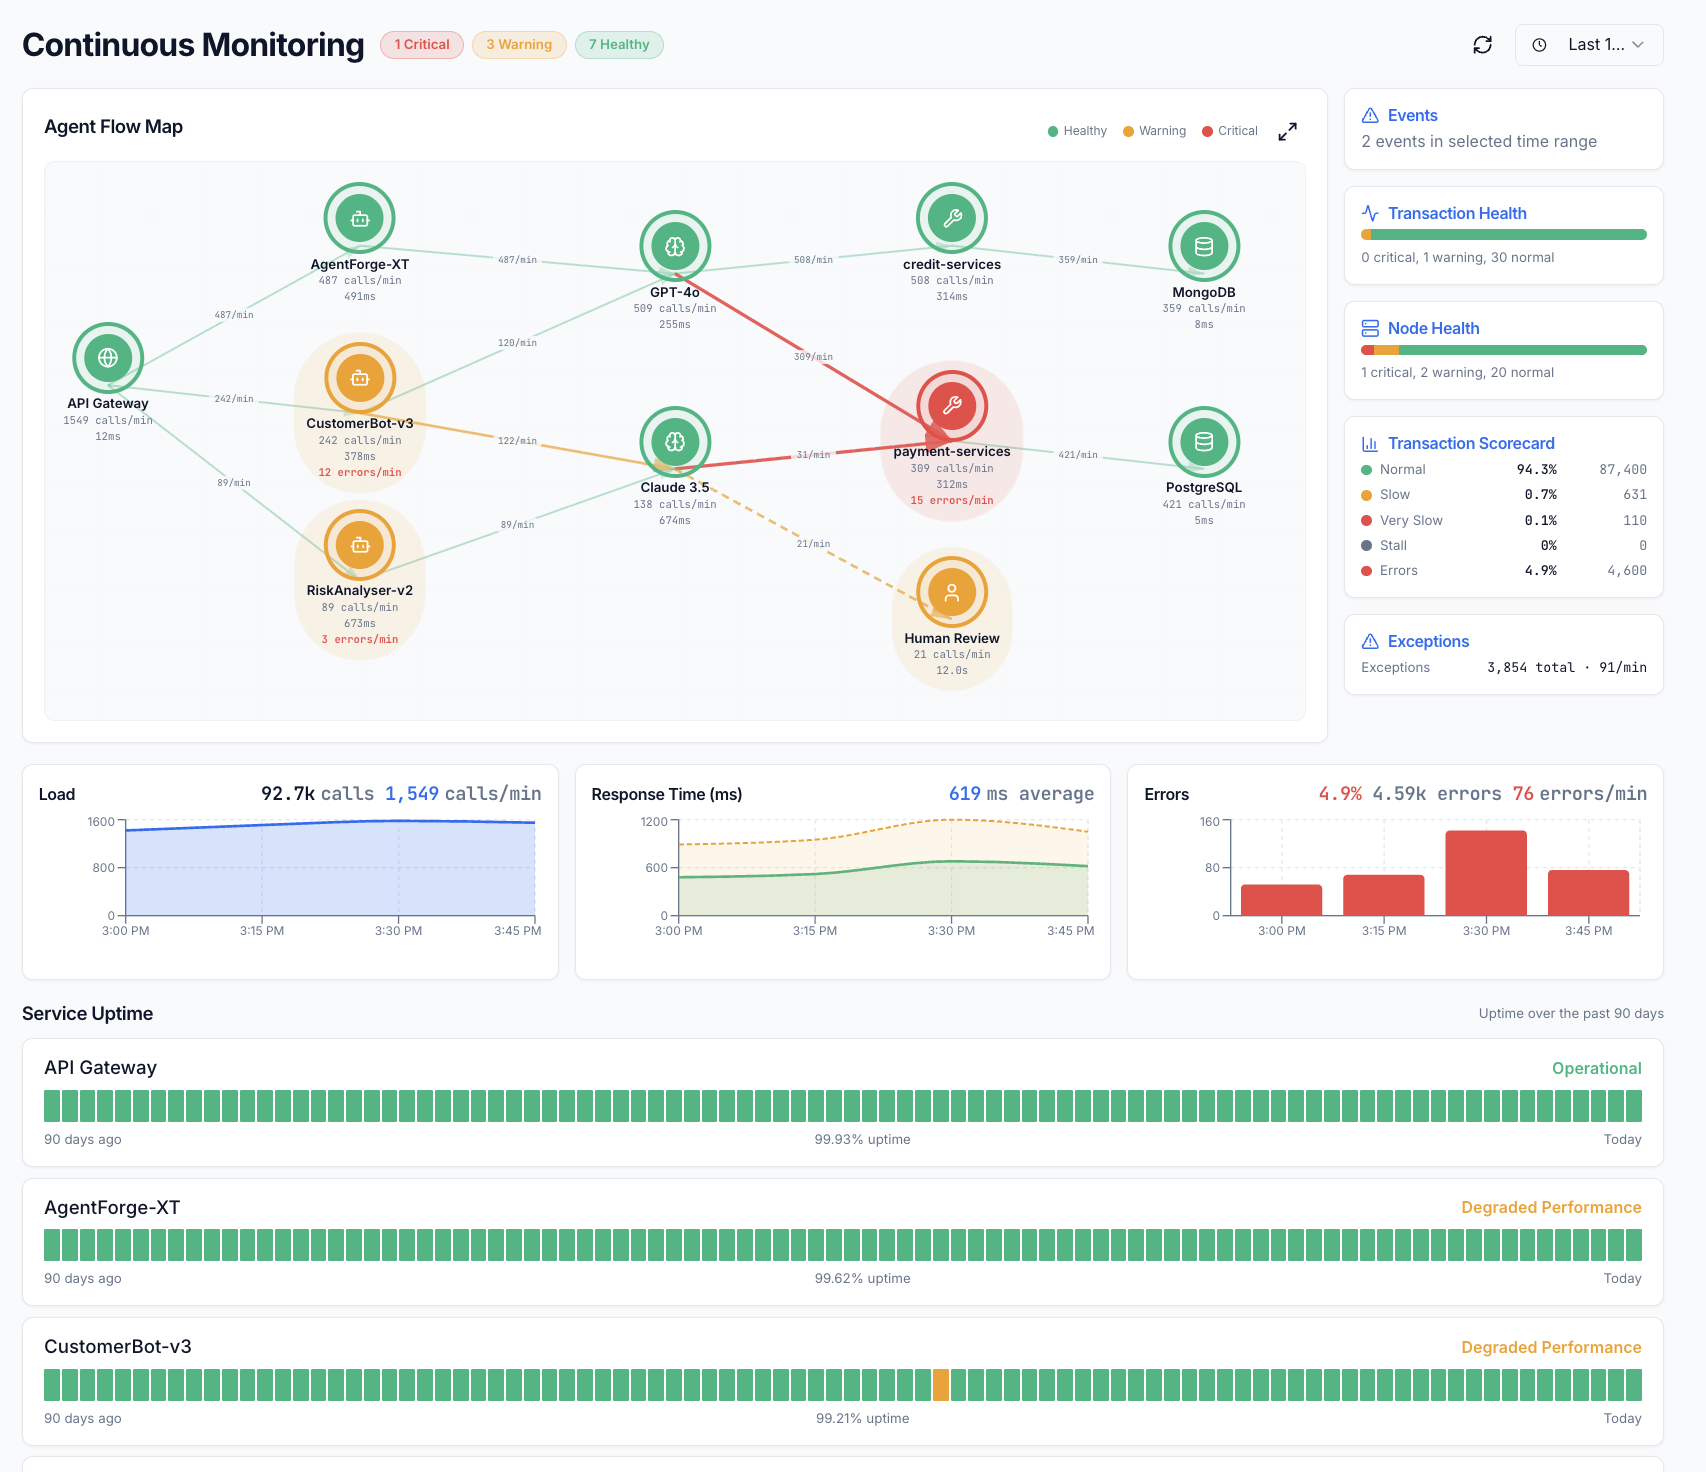The height and width of the screenshot is (1472, 1706).
Task: Select the API Gateway globe node
Action: (108, 358)
